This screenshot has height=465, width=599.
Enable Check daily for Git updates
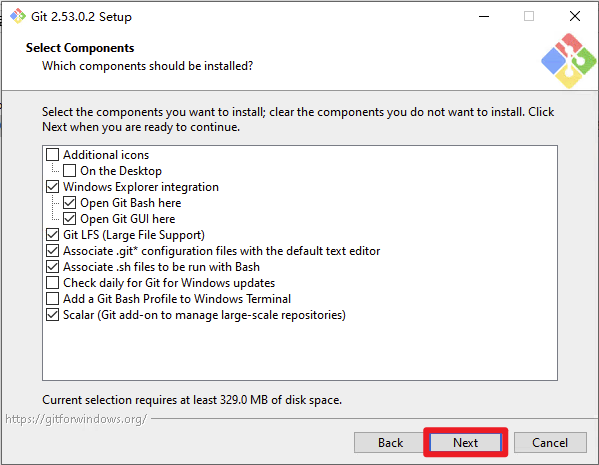coord(52,283)
